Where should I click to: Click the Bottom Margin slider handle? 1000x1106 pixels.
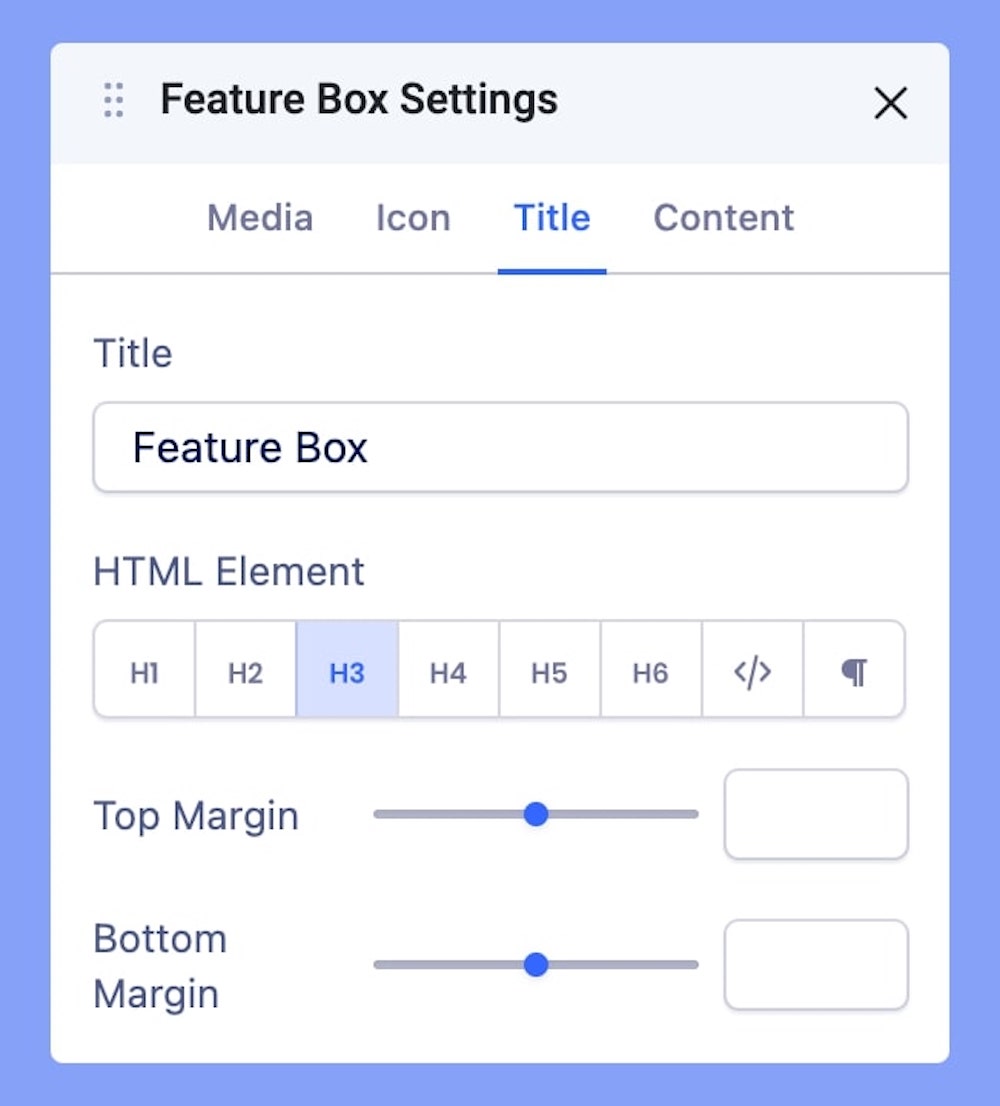[536, 965]
